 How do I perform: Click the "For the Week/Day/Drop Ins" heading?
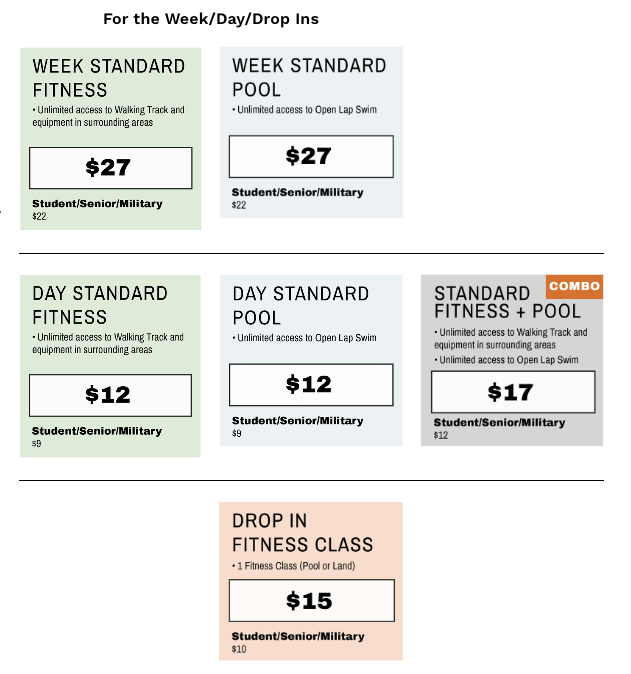[211, 19]
